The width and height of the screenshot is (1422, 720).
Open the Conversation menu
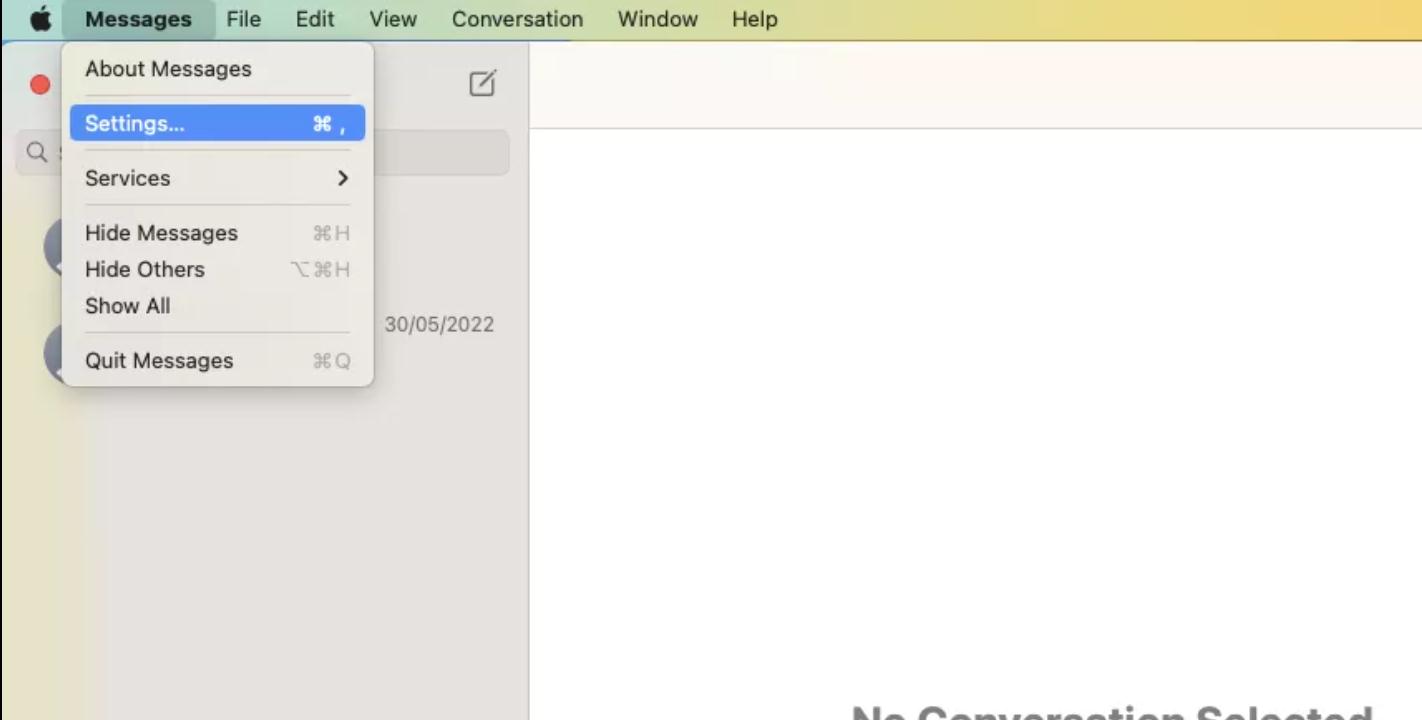coord(517,19)
